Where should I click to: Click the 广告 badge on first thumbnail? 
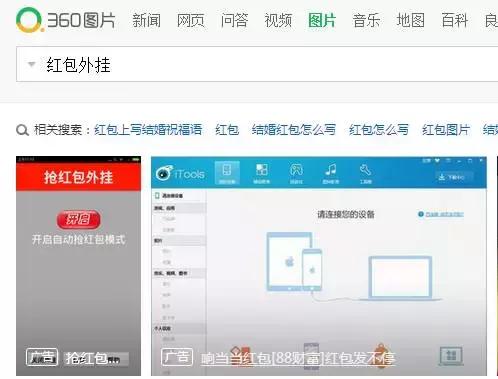coord(42,357)
